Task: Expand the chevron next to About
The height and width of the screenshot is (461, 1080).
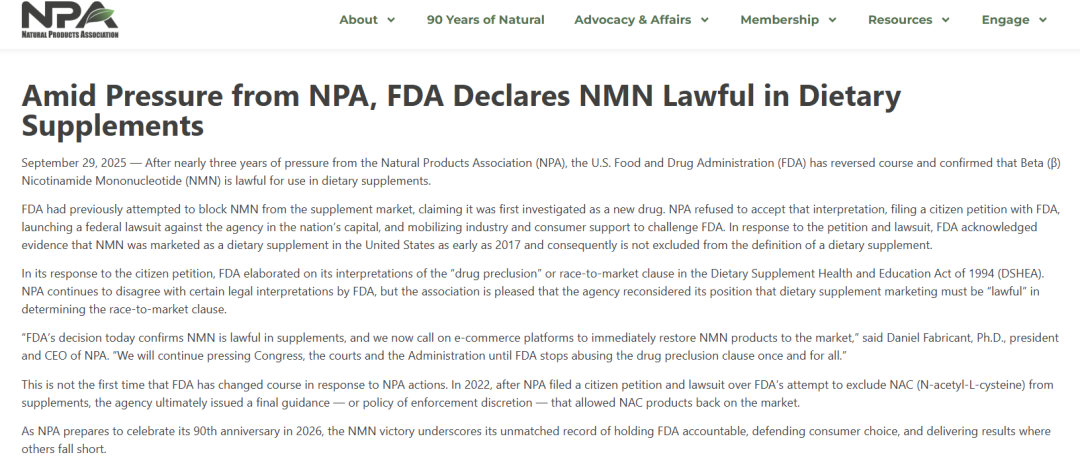Action: pyautogui.click(x=391, y=20)
